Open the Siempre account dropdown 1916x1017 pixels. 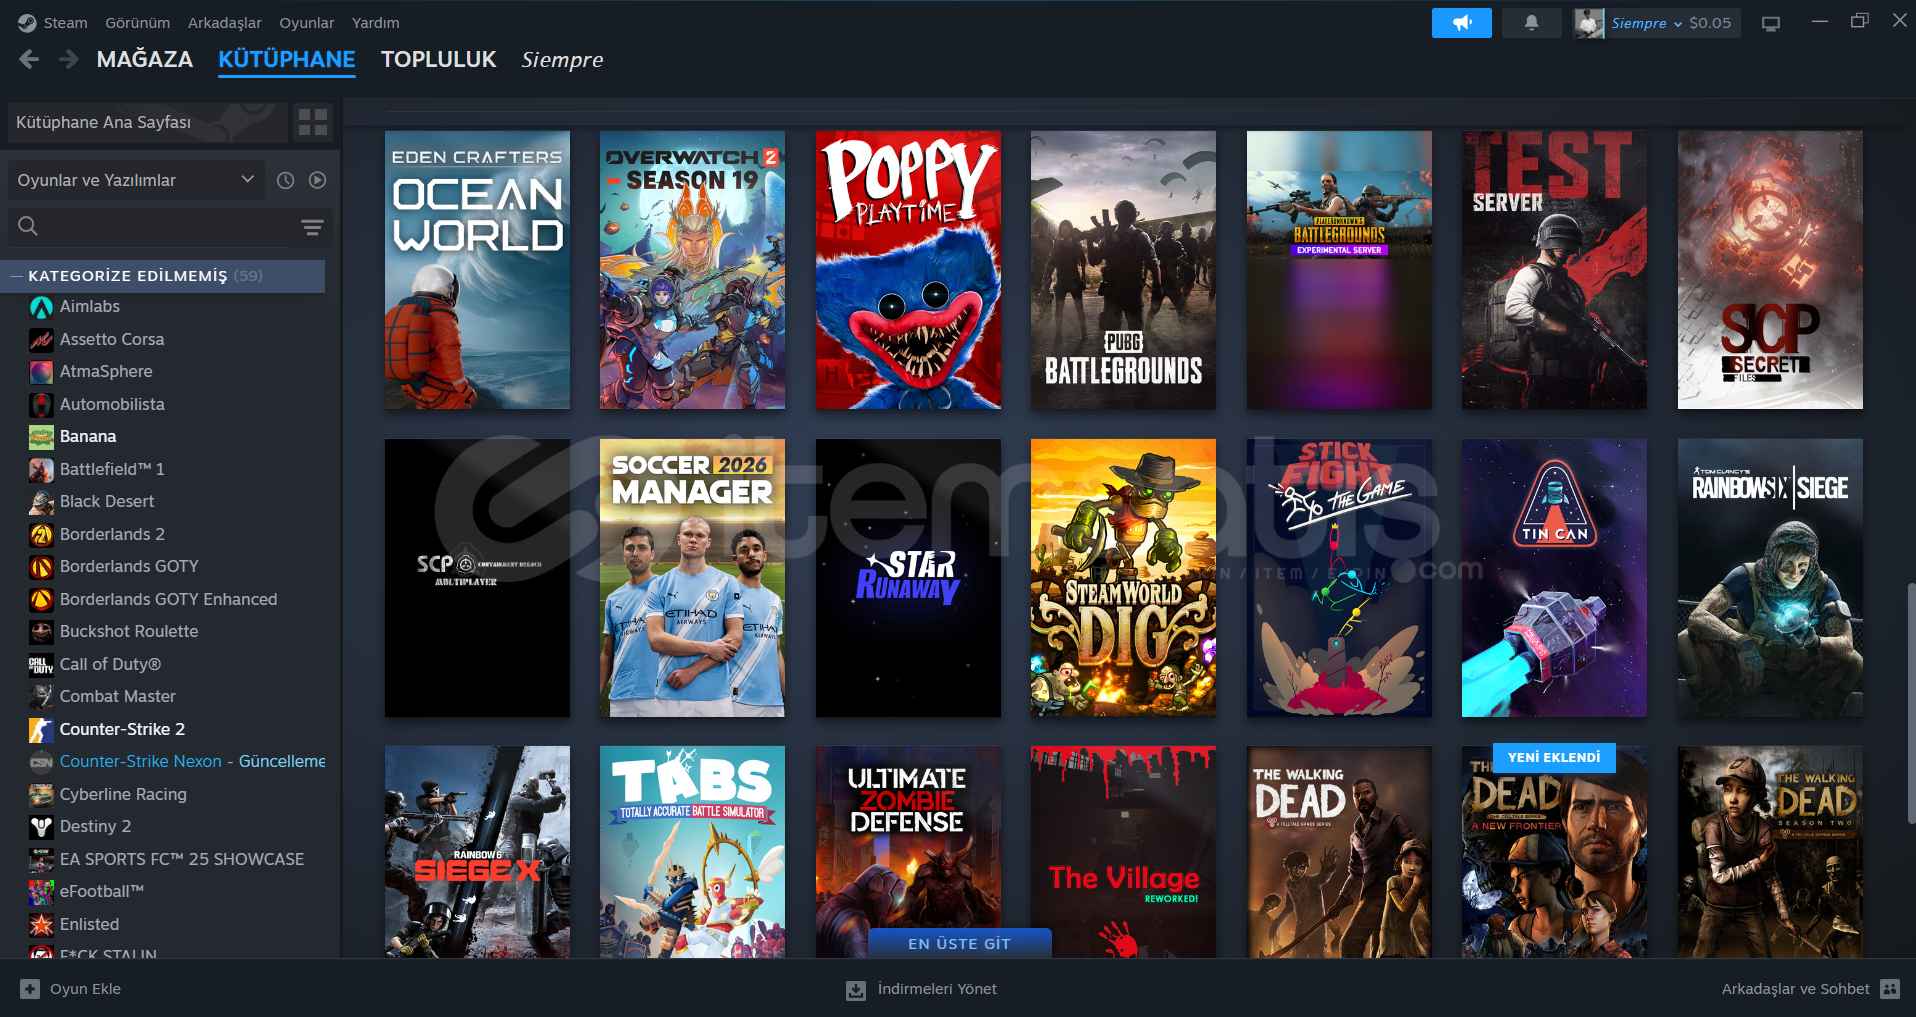tap(1647, 23)
